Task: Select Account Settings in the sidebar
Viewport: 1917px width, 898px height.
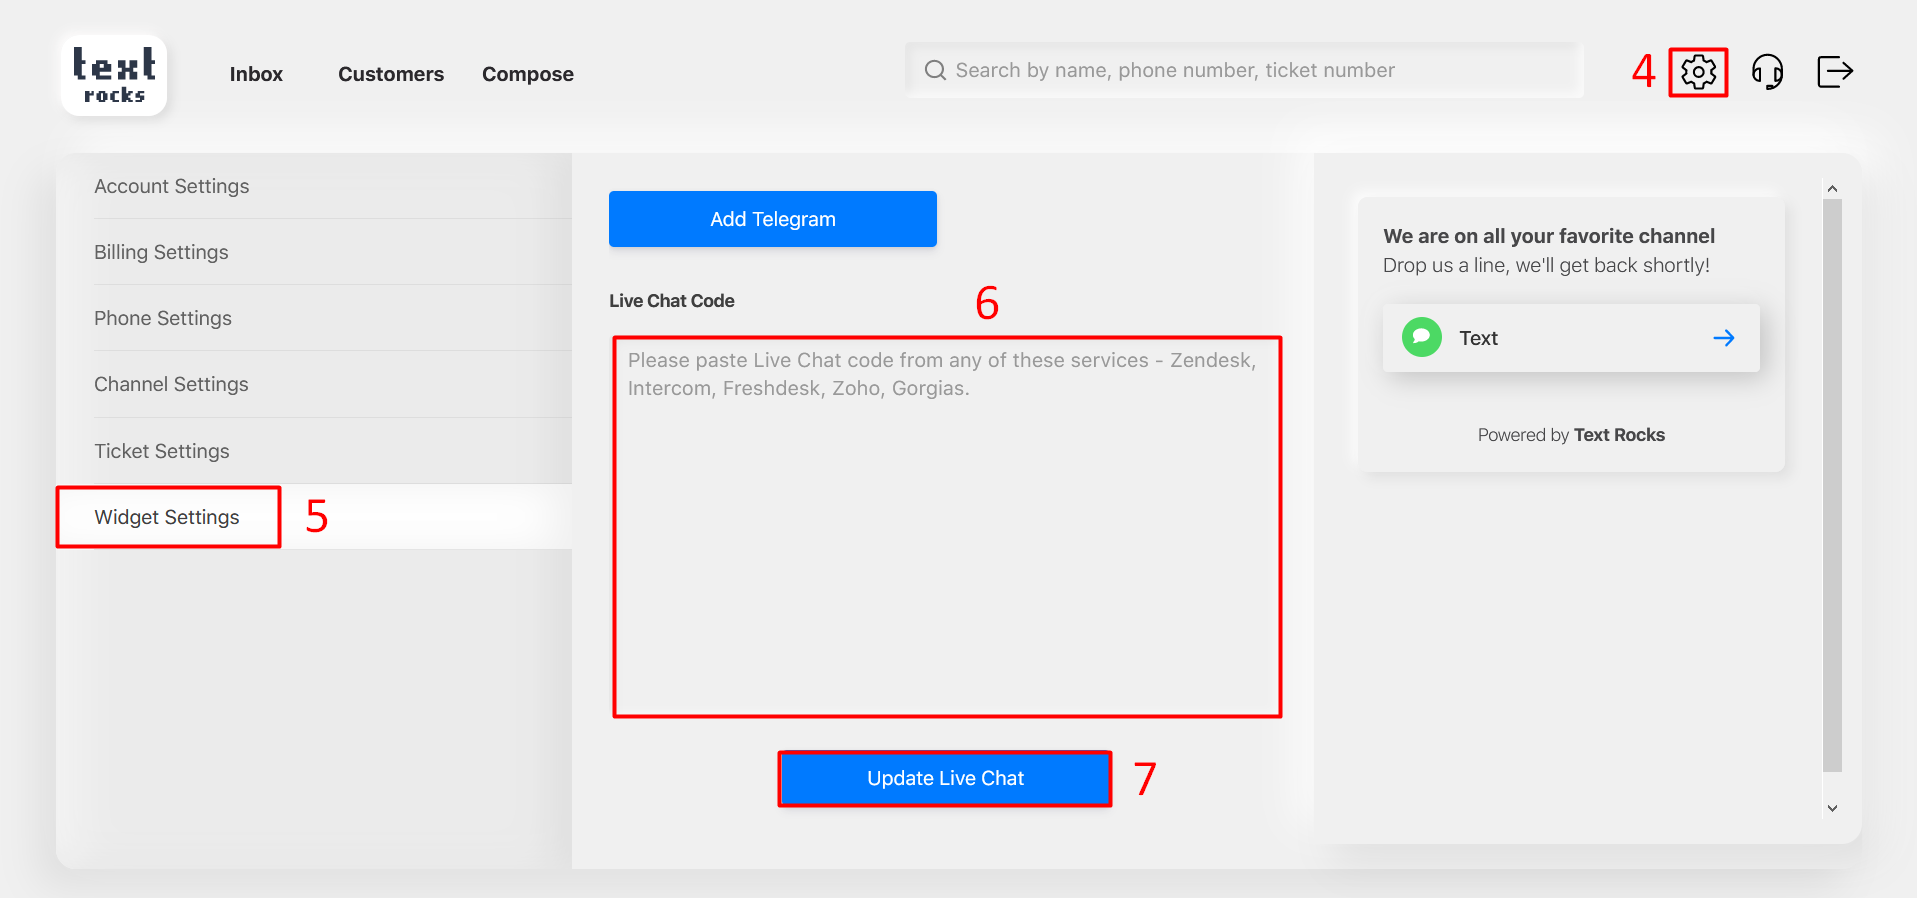Action: click(x=172, y=187)
